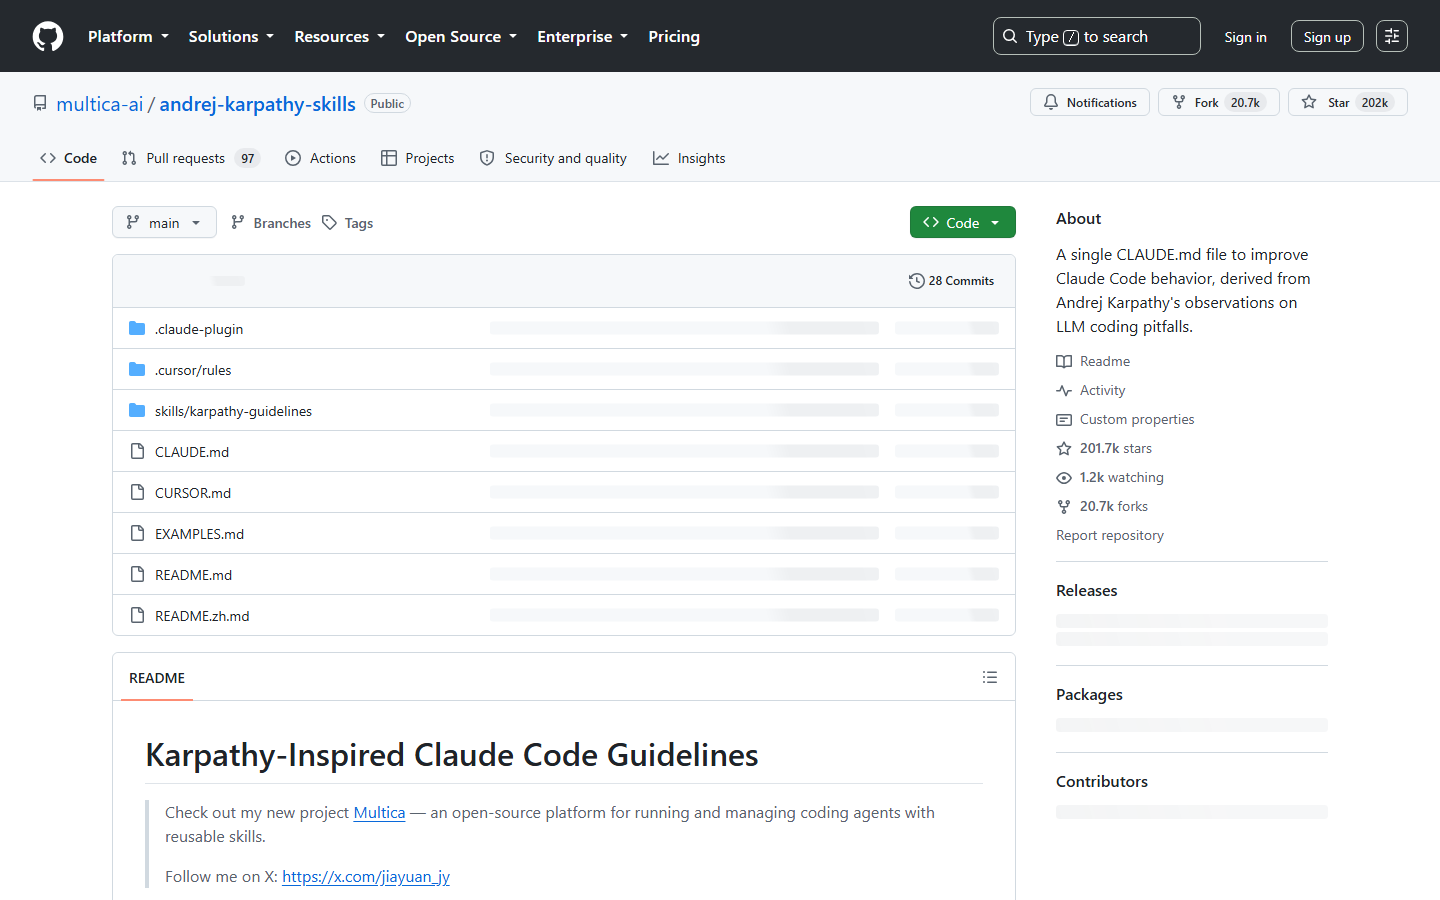This screenshot has width=1440, height=900.
Task: Open the Projects tab
Action: pyautogui.click(x=418, y=158)
